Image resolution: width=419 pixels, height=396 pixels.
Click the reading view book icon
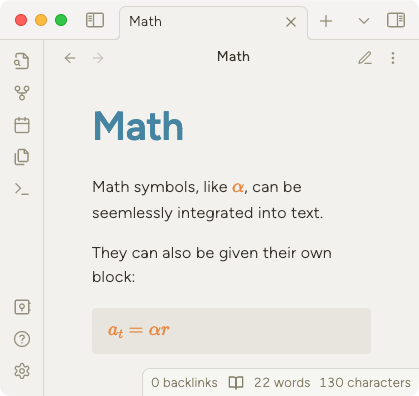coord(236,383)
